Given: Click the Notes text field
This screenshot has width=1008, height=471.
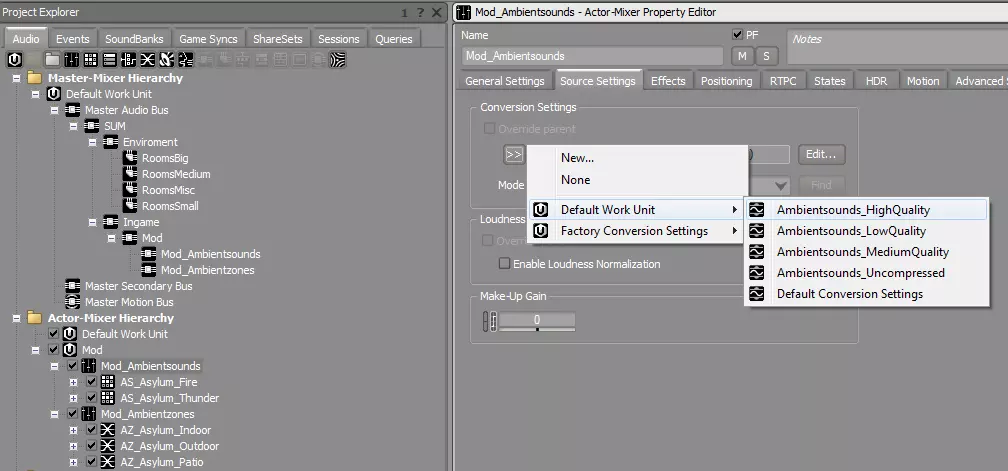Looking at the screenshot, I should [897, 46].
